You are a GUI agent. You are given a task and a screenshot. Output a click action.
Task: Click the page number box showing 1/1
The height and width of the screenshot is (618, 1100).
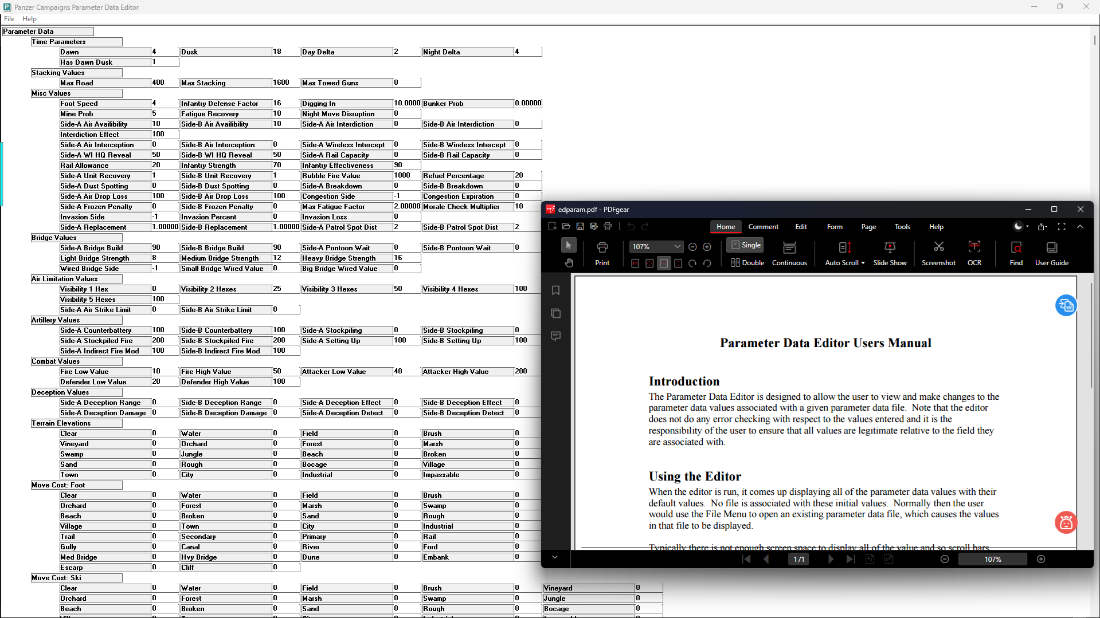click(x=798, y=559)
